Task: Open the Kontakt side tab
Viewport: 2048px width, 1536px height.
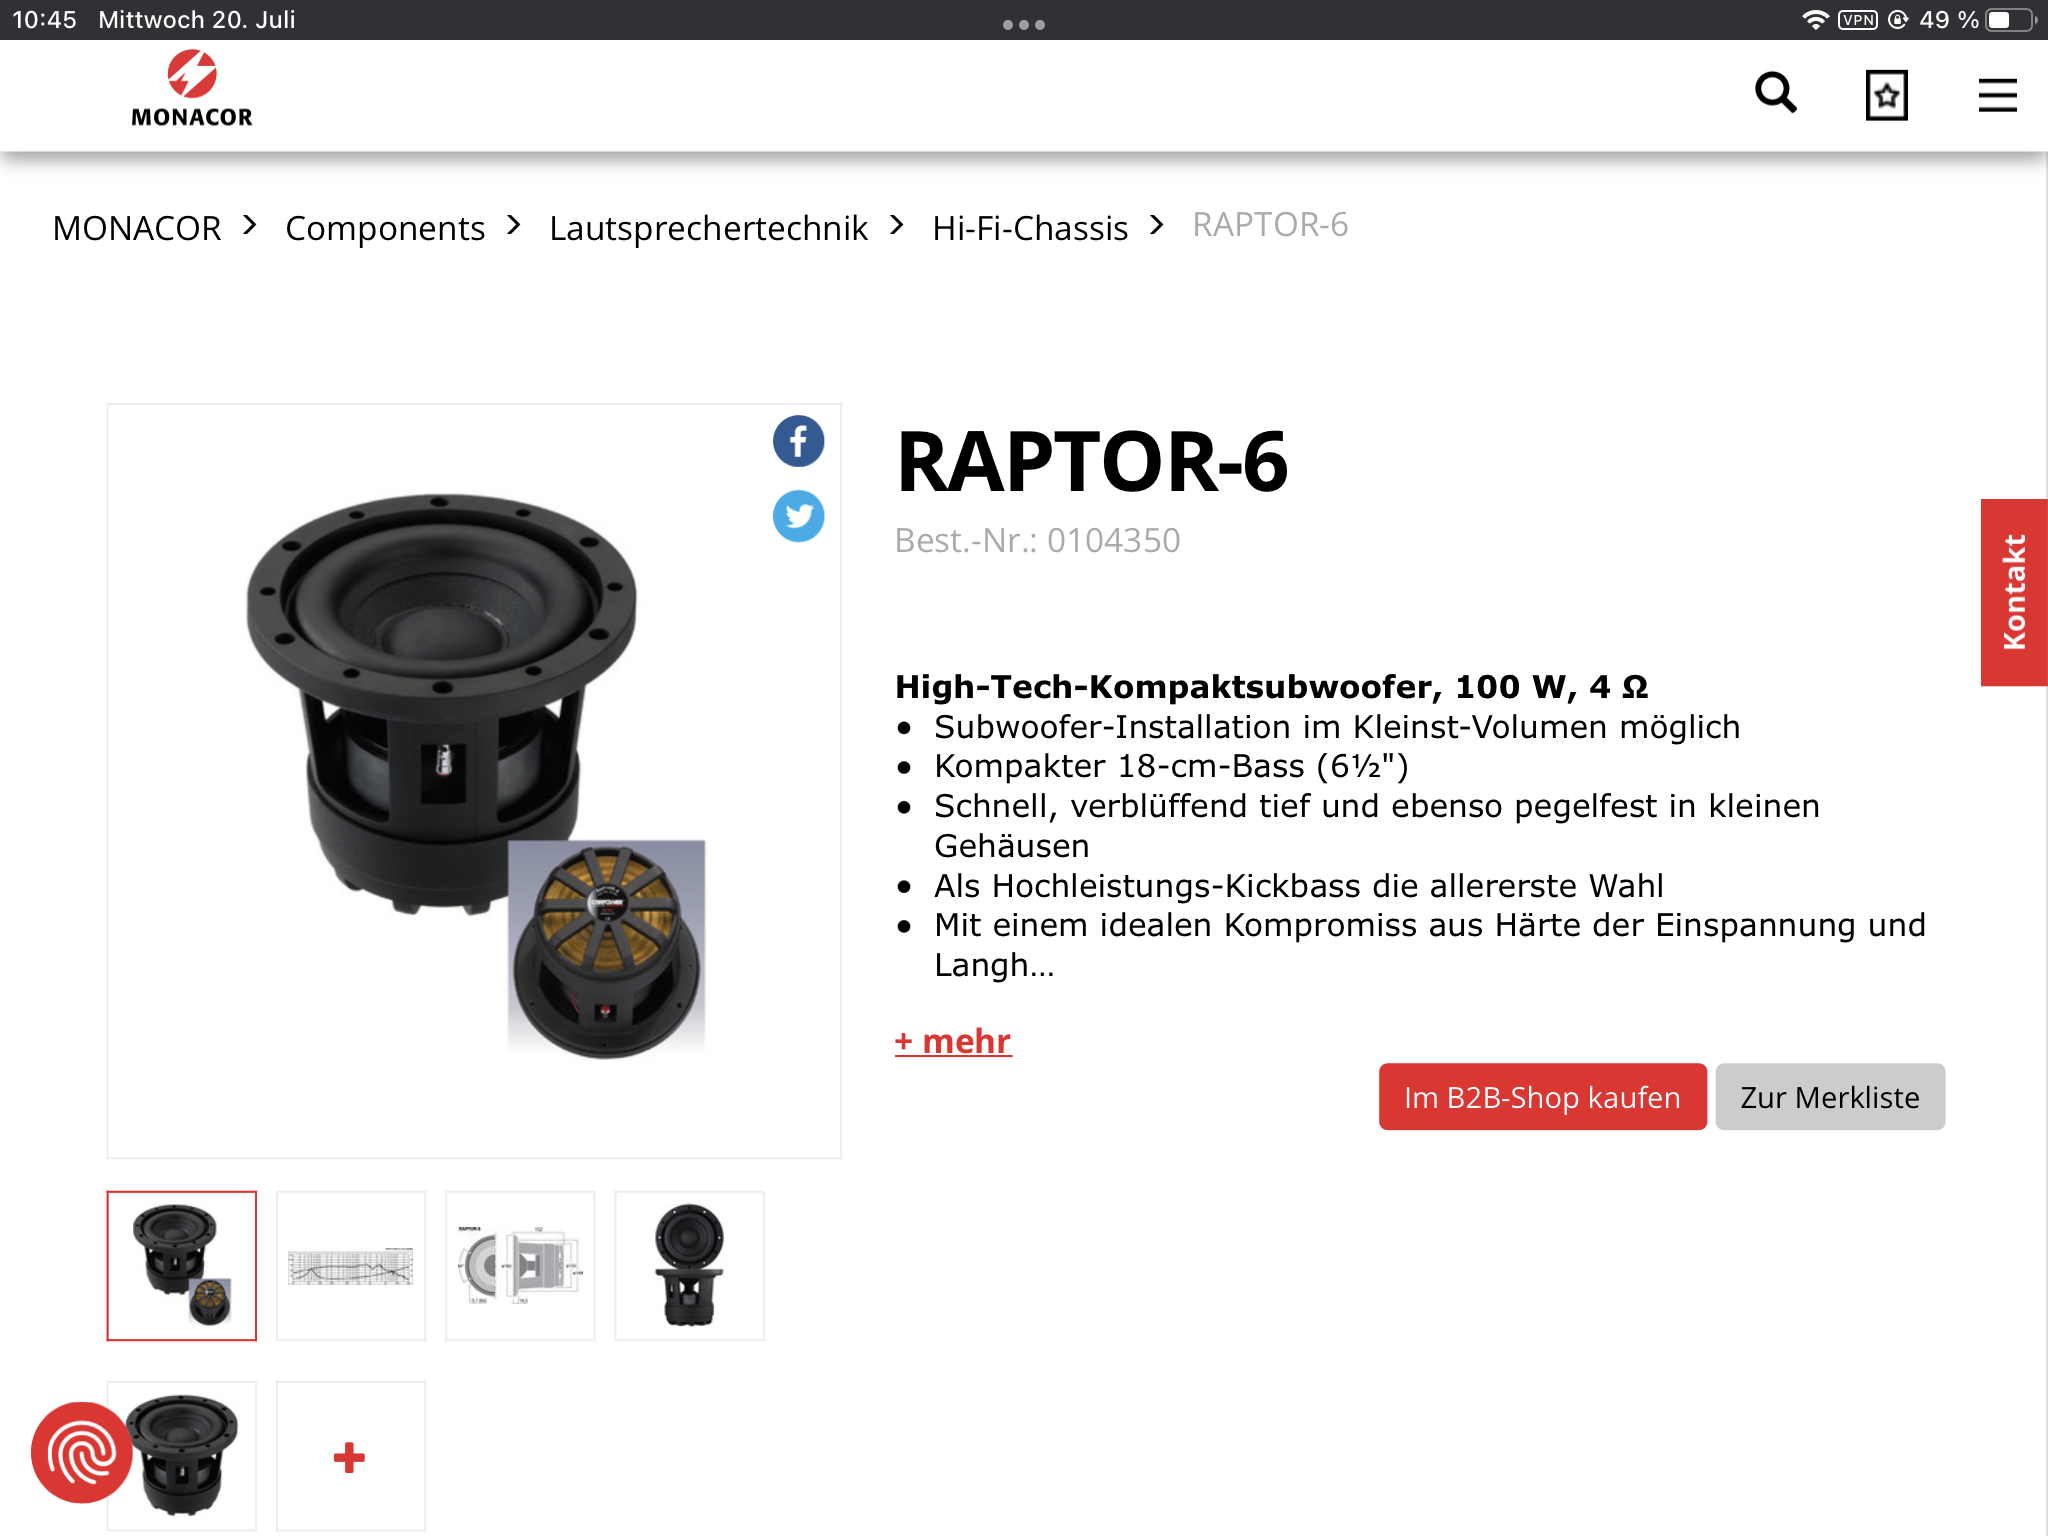Action: 2014,592
